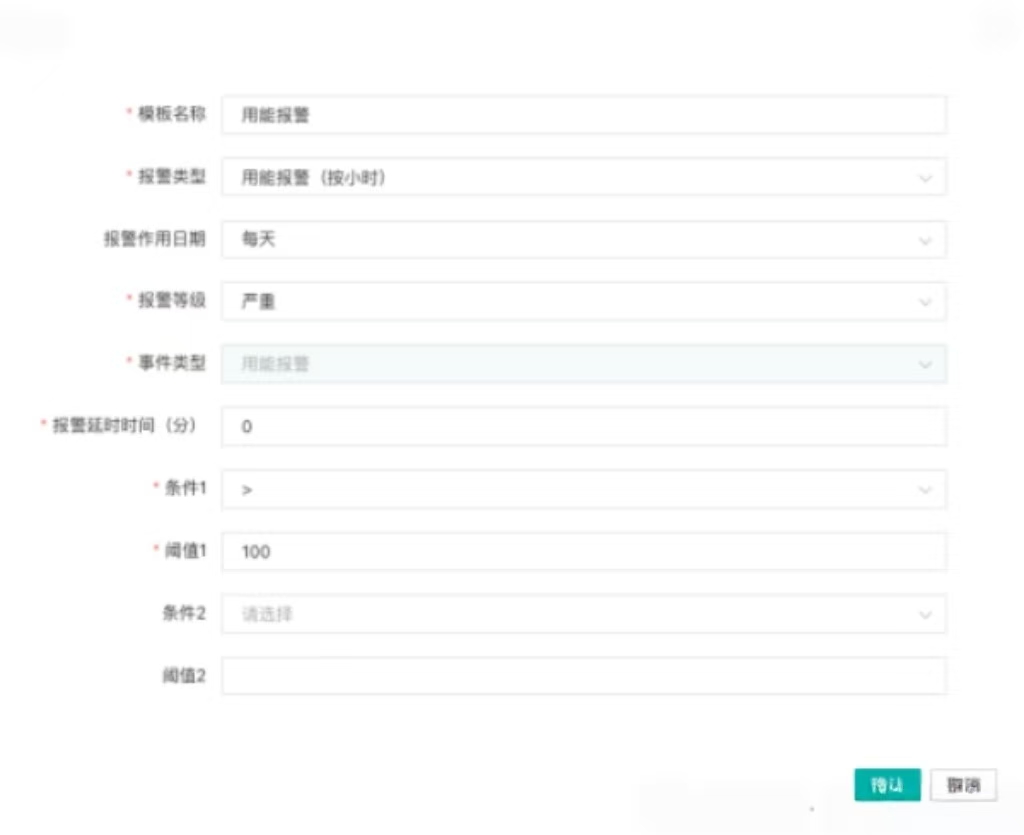Click the chevron arrow in 事件类型 field
This screenshot has width=1024, height=835.
pyautogui.click(x=925, y=365)
